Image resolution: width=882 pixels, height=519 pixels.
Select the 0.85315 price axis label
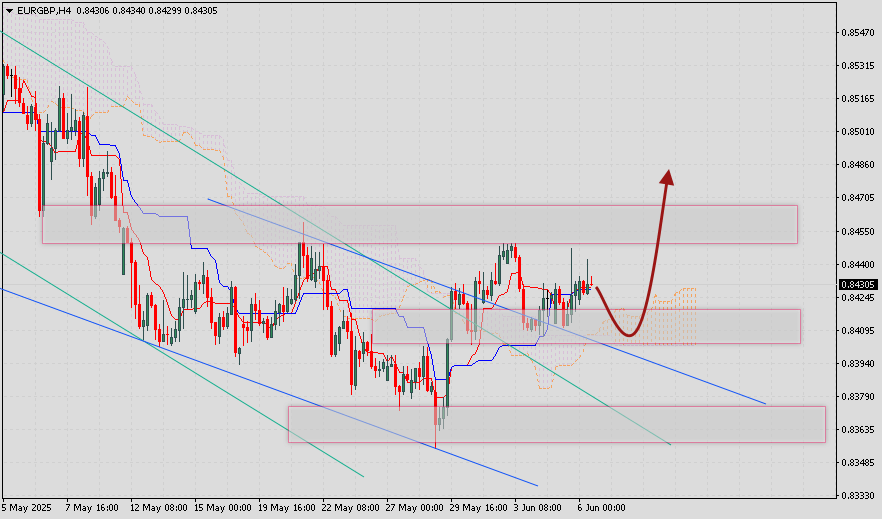pos(858,66)
